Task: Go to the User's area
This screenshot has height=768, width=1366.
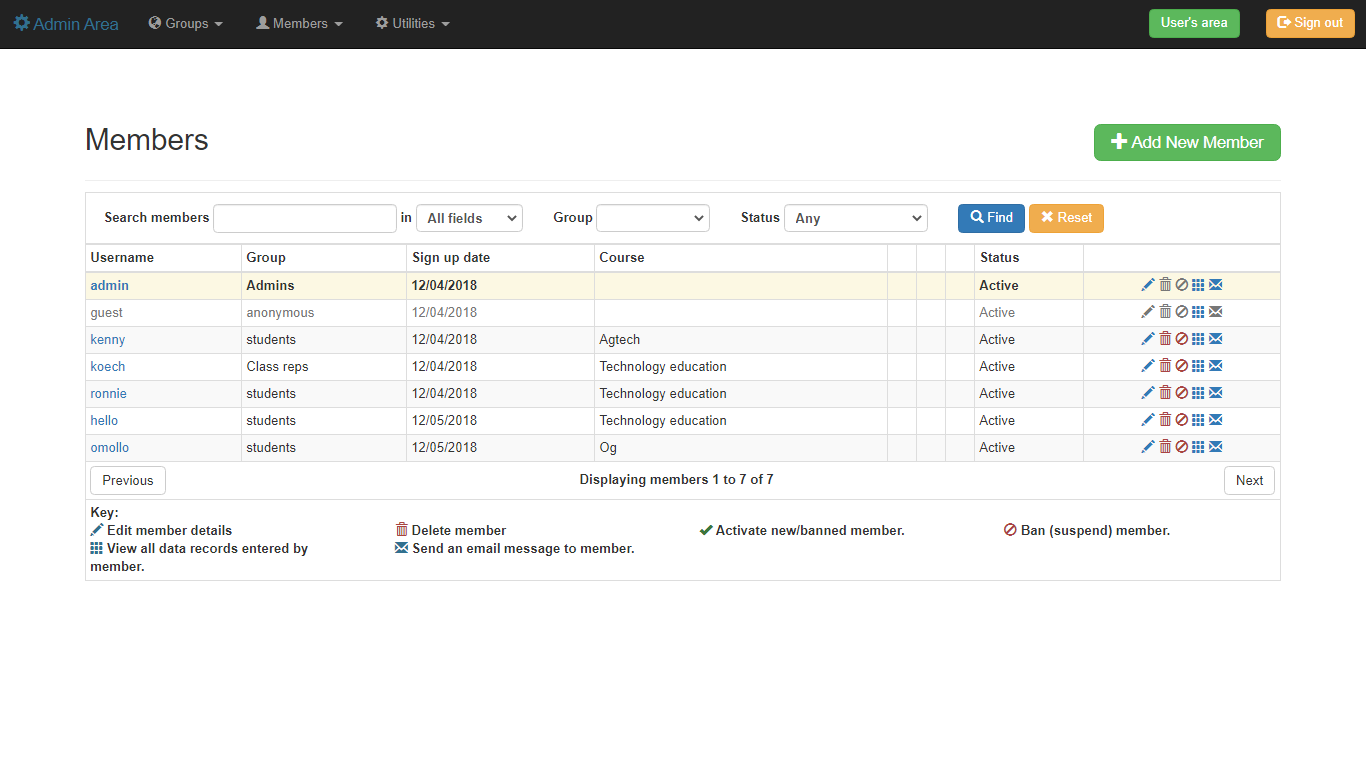Action: (1194, 22)
